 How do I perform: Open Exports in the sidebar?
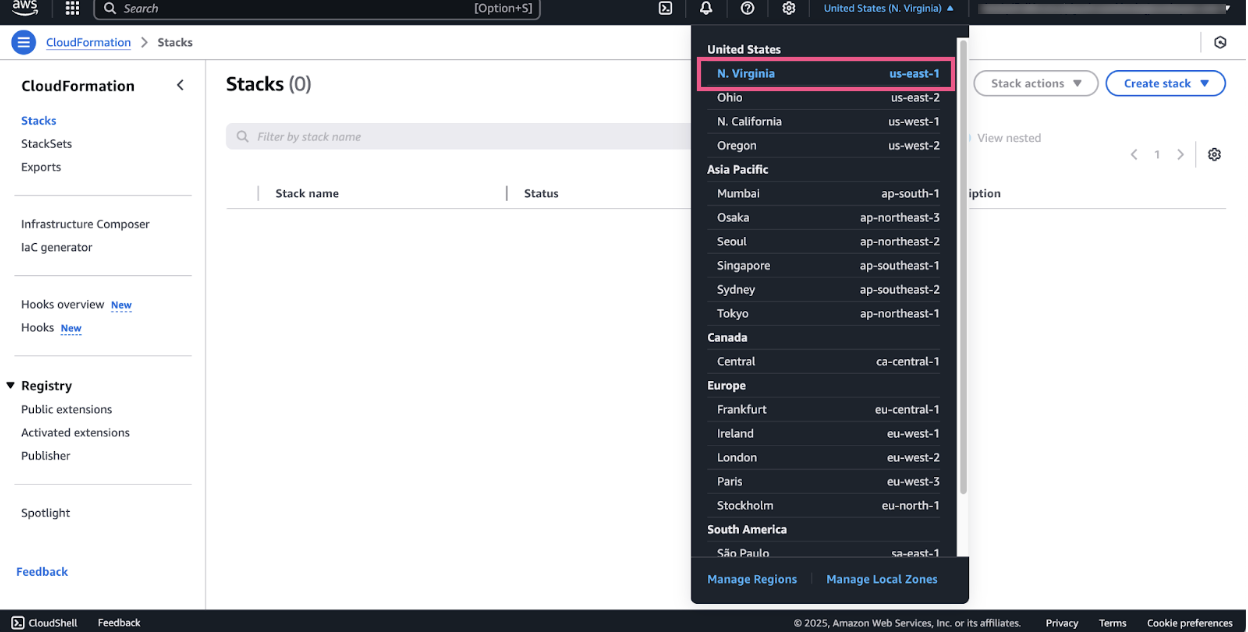[41, 167]
